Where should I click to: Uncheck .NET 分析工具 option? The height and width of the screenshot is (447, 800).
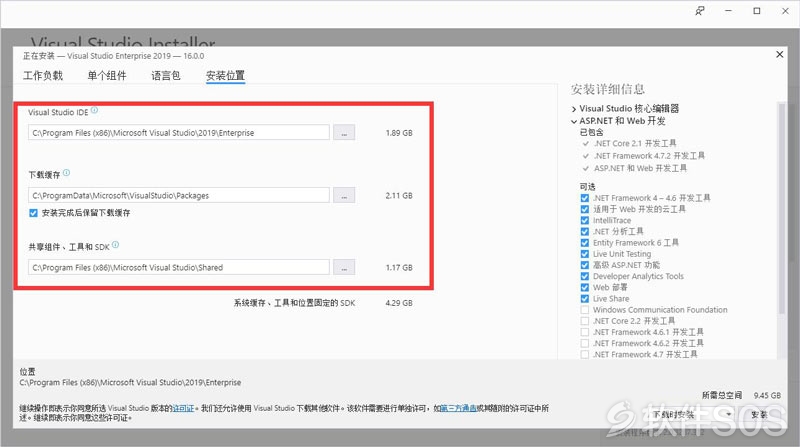585,232
